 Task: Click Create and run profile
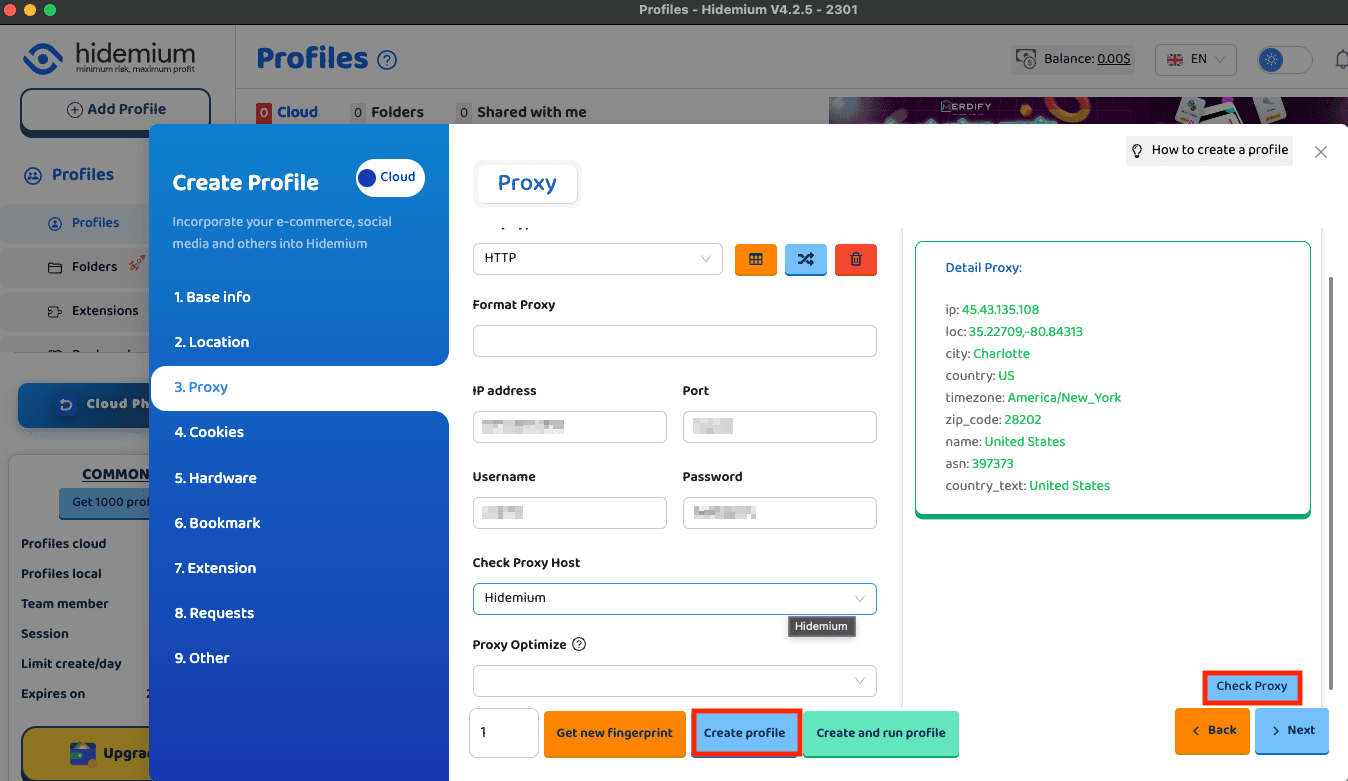pyautogui.click(x=880, y=733)
